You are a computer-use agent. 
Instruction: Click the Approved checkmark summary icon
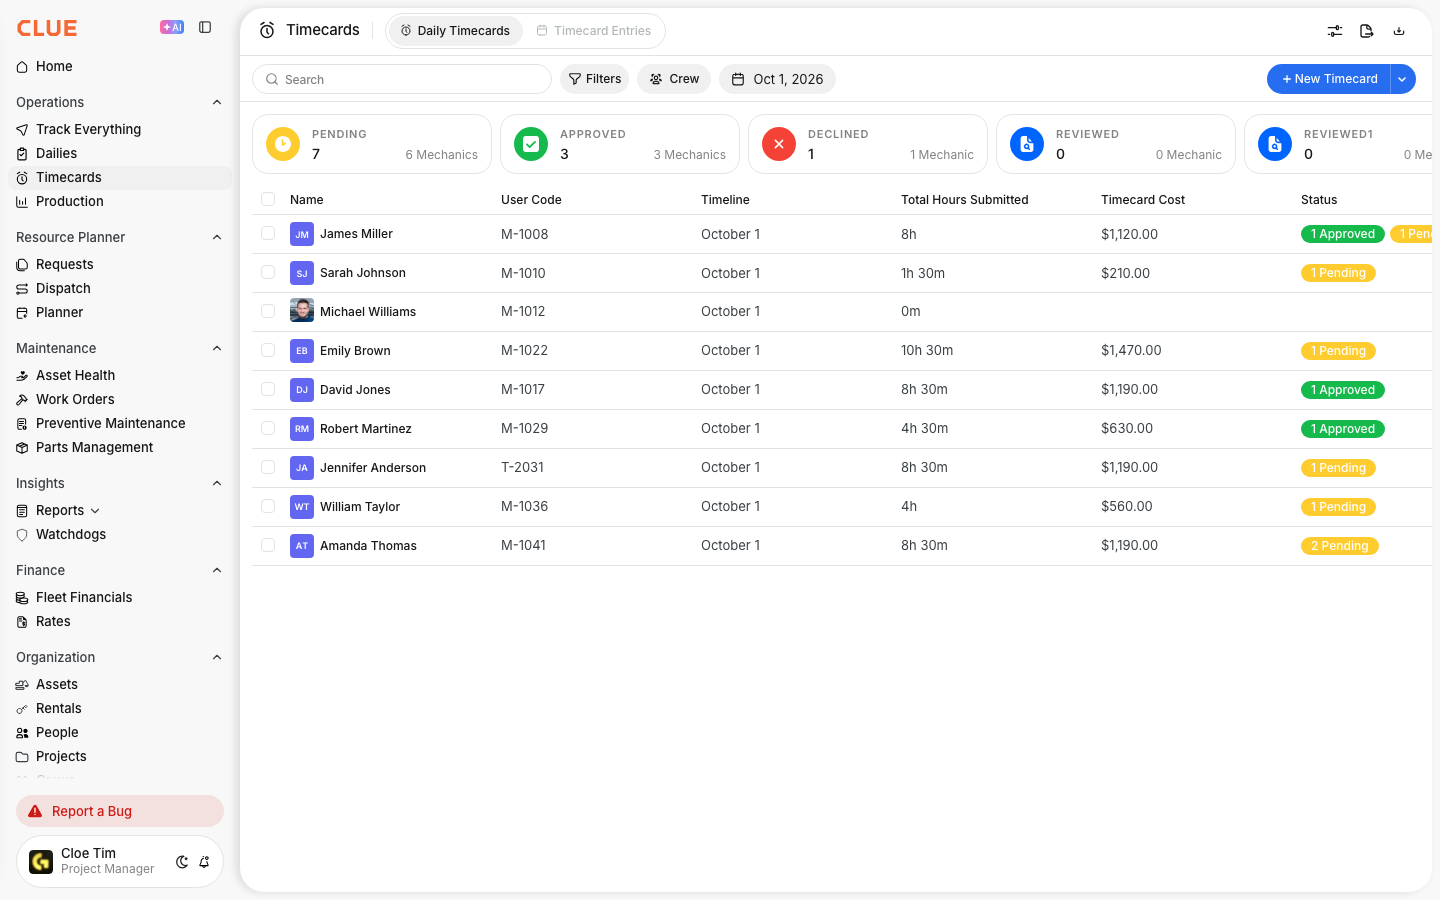(x=531, y=144)
